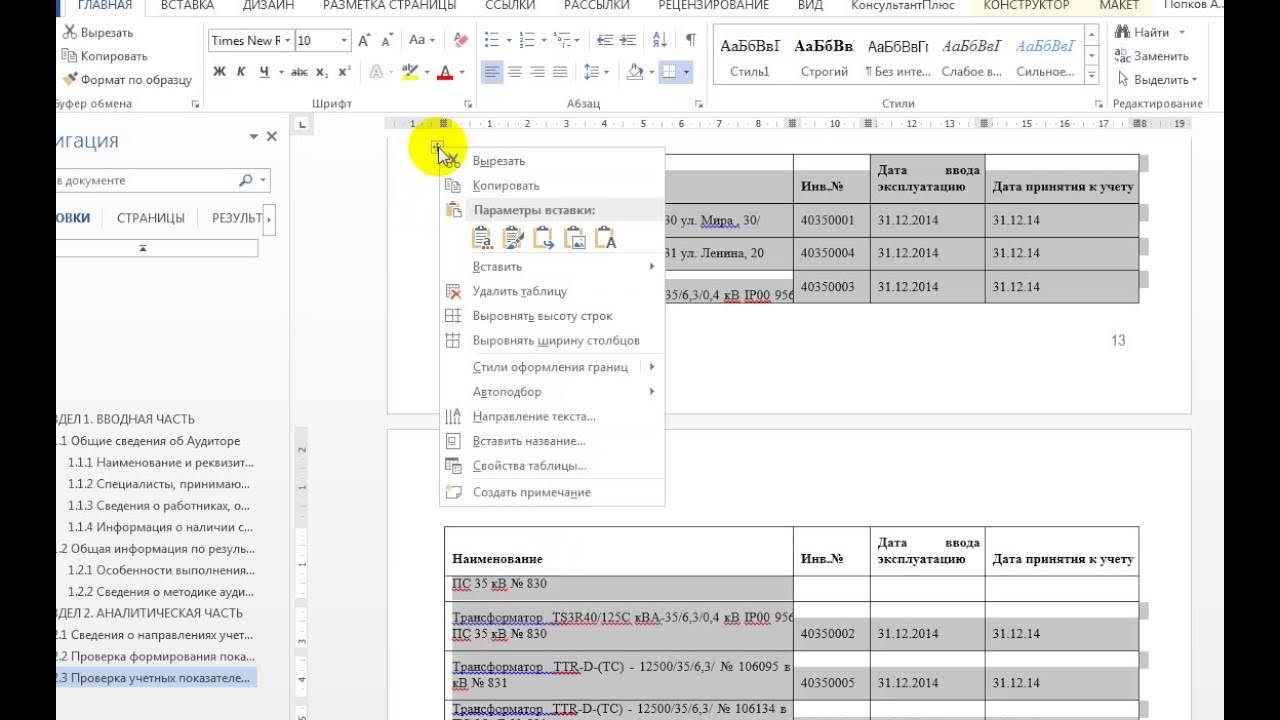Increase font size with large A
1280x720 pixels.
point(364,40)
